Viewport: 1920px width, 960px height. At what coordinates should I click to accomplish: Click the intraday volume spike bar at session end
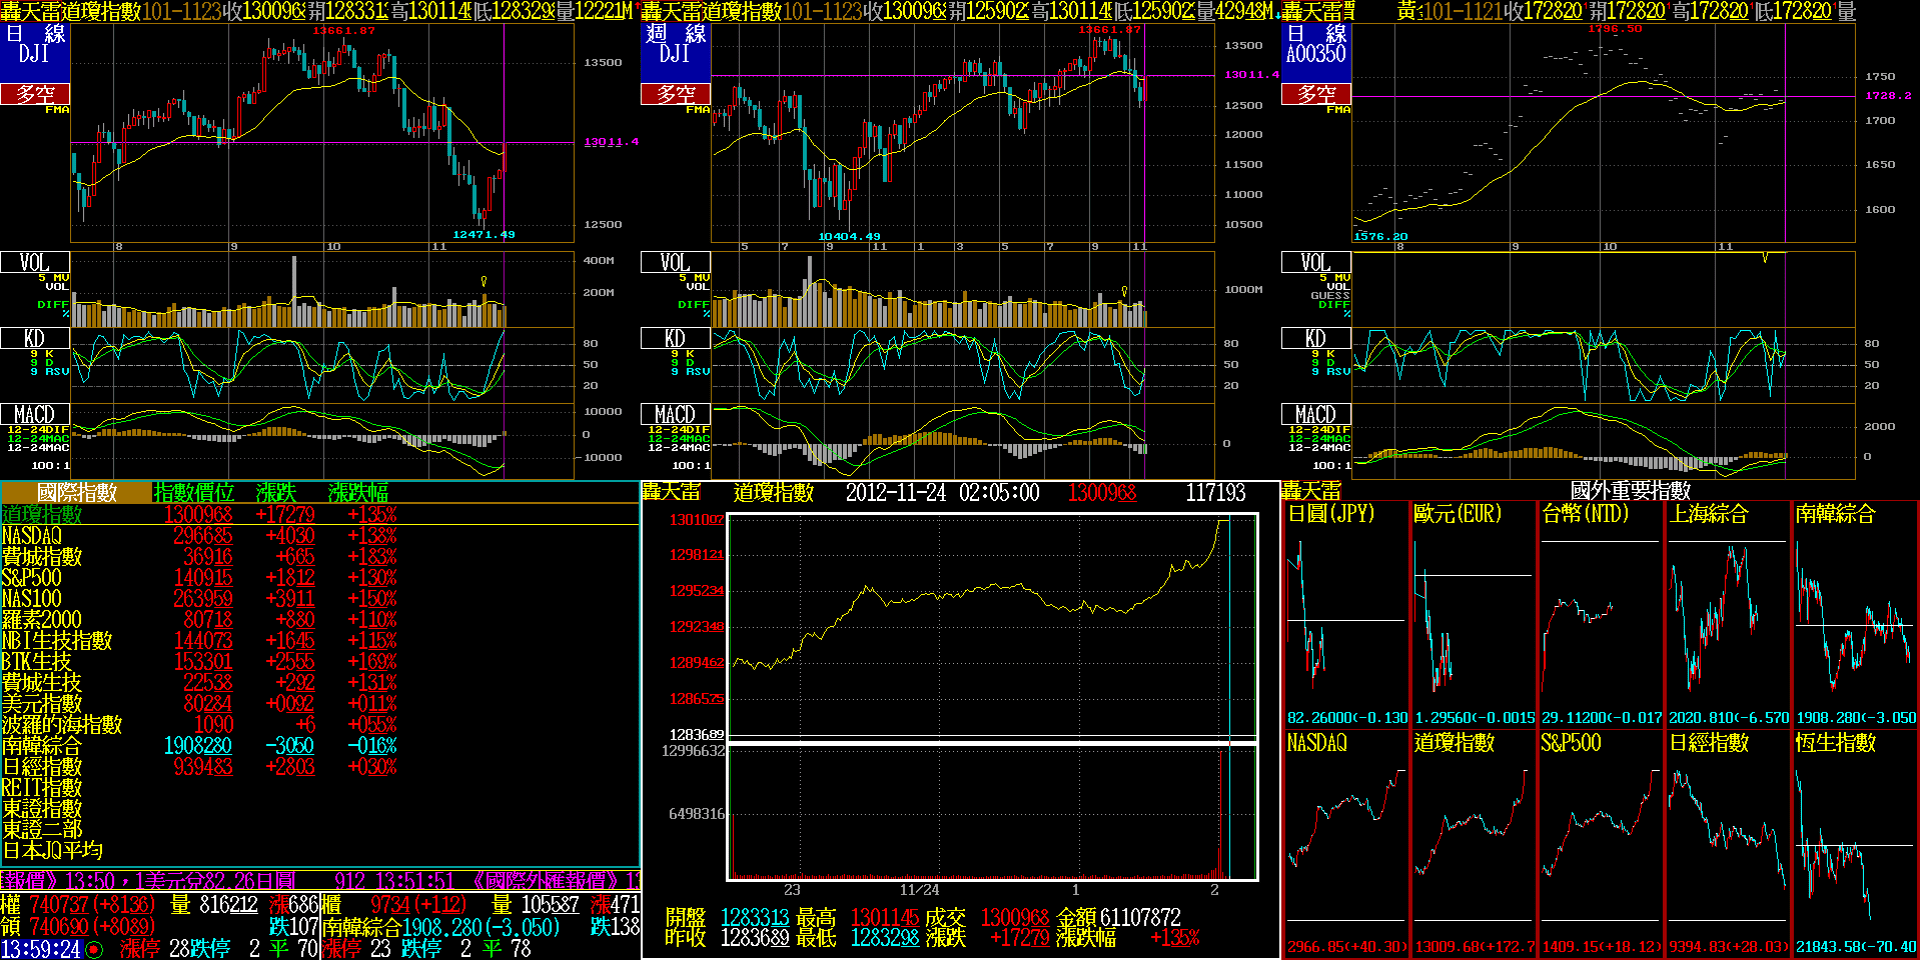pyautogui.click(x=1220, y=813)
